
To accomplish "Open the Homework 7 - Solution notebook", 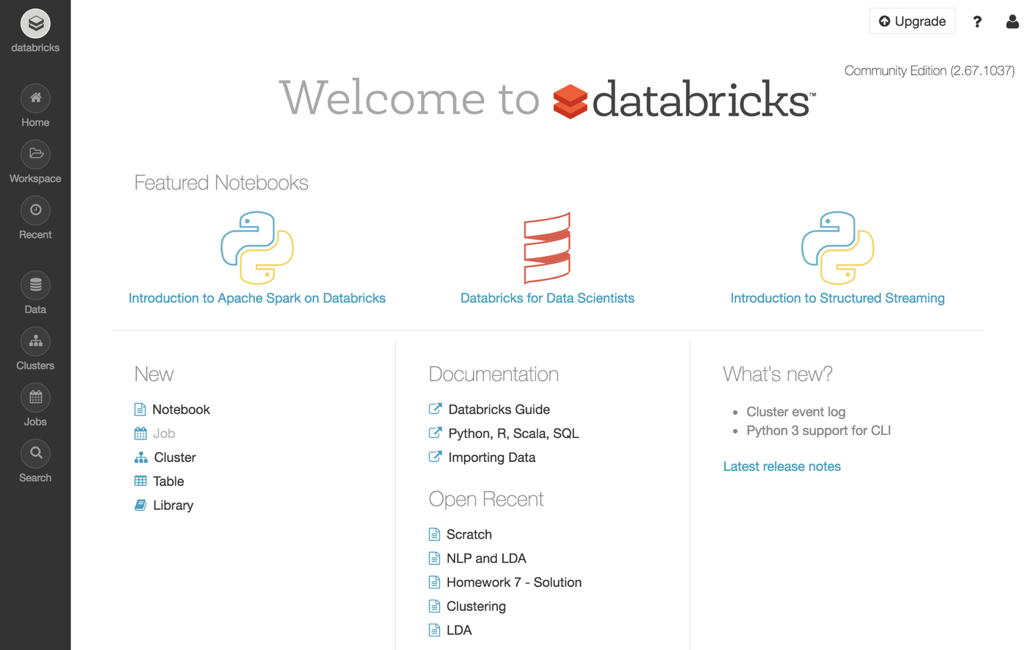I will point(514,582).
